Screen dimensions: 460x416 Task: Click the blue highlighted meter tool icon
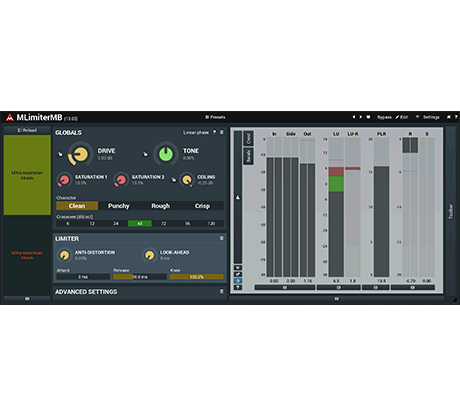tap(238, 281)
